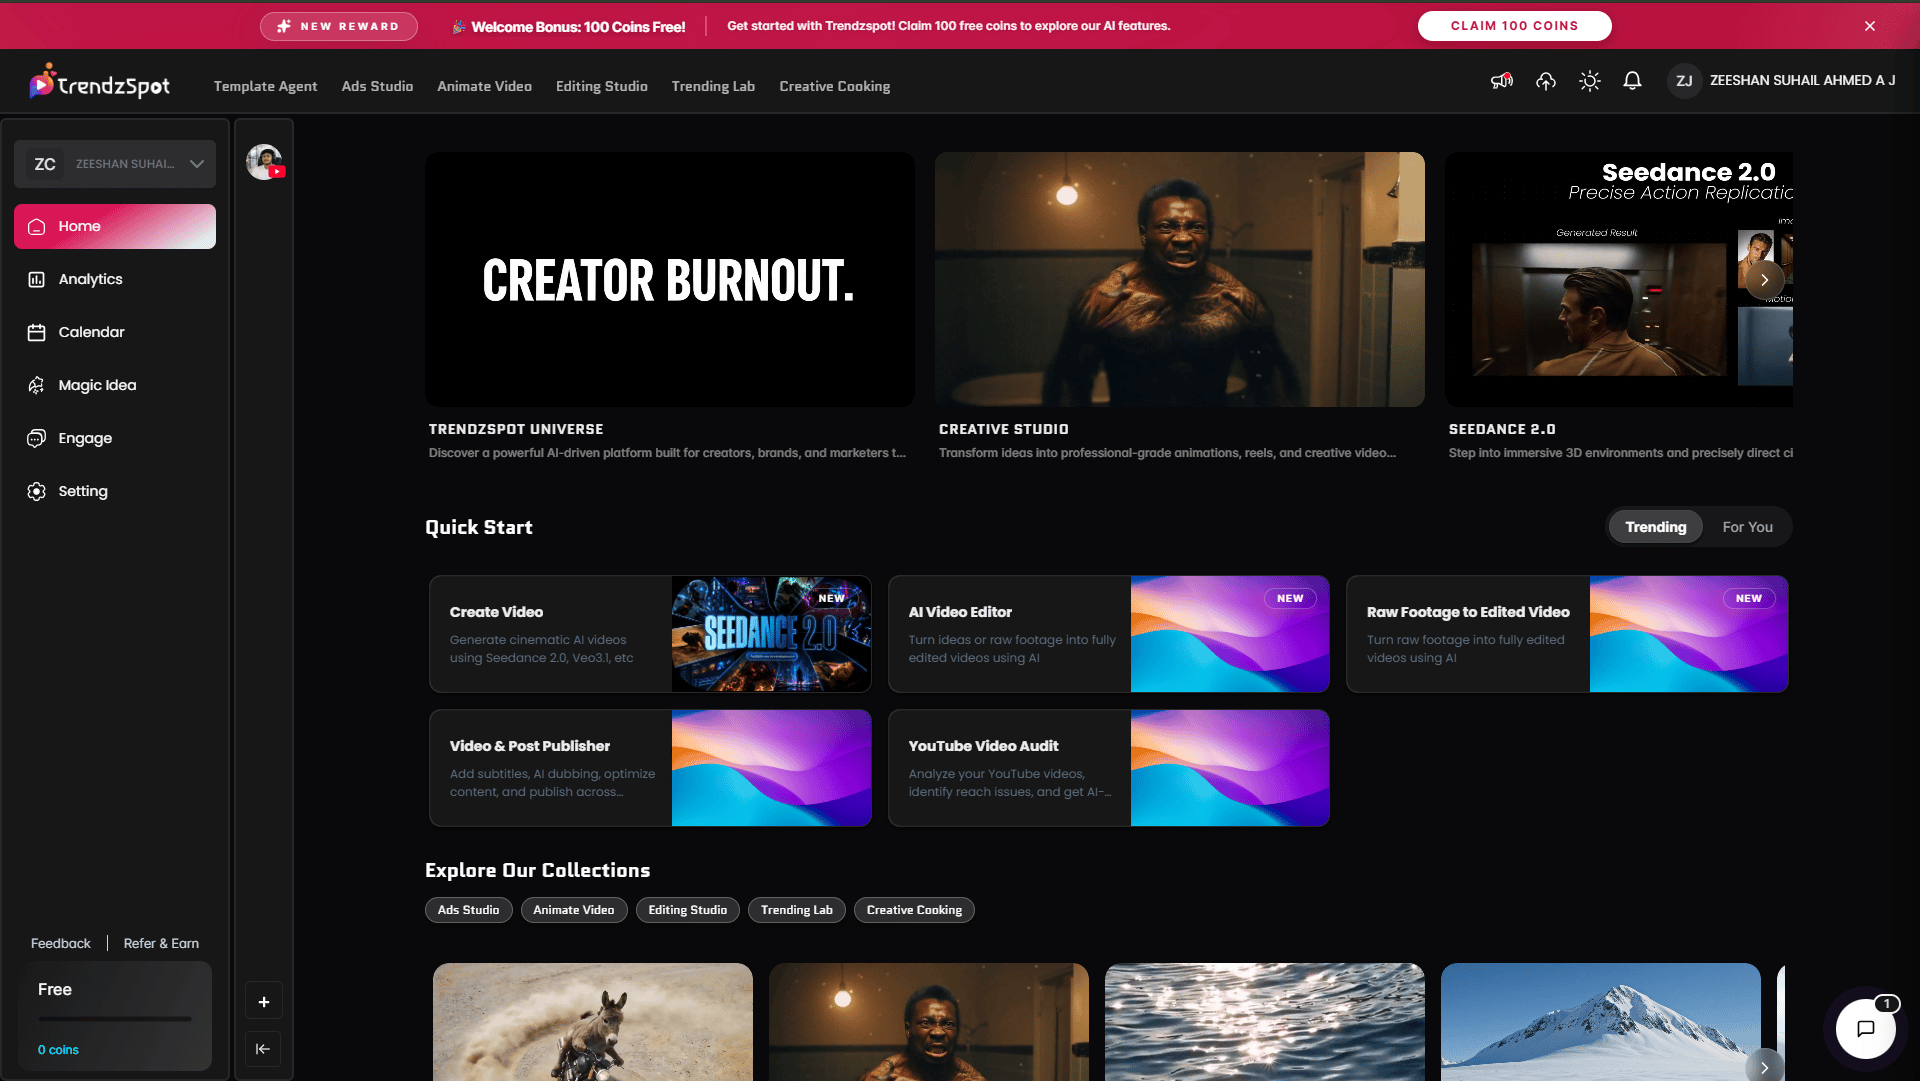Open the YouTube Video Audit card

[1109, 768]
